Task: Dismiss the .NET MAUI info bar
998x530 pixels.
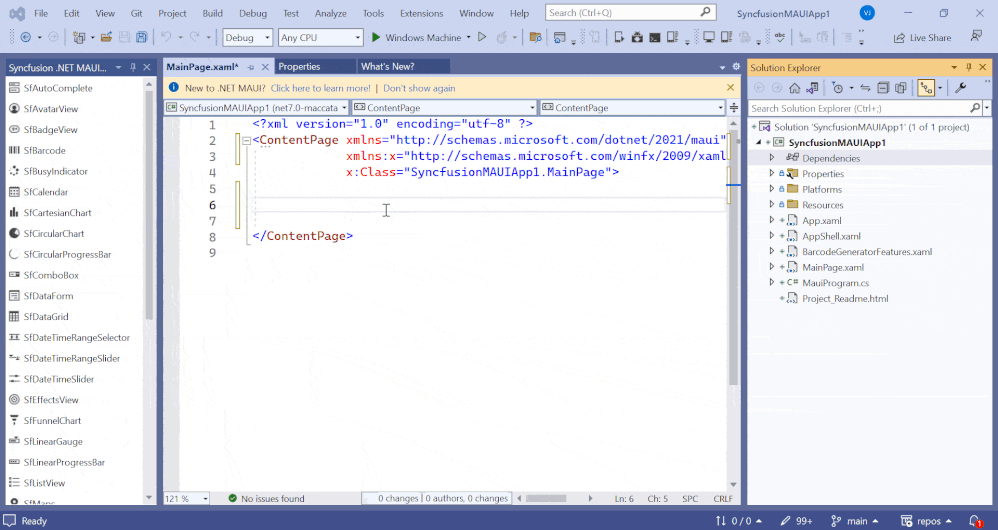Action: 730,88
